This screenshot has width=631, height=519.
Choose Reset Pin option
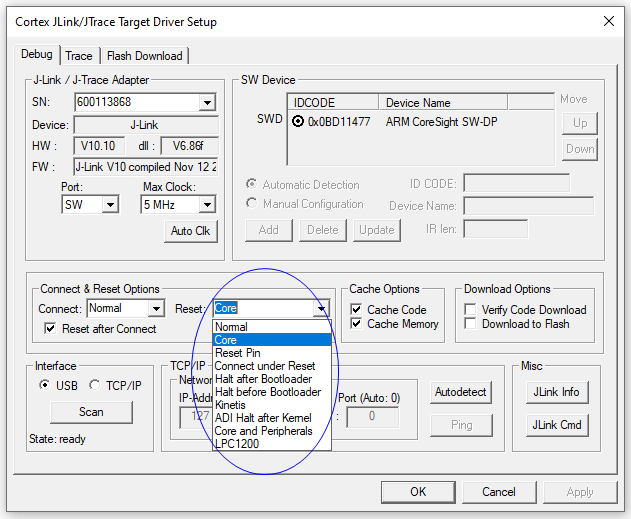[x=272, y=353]
